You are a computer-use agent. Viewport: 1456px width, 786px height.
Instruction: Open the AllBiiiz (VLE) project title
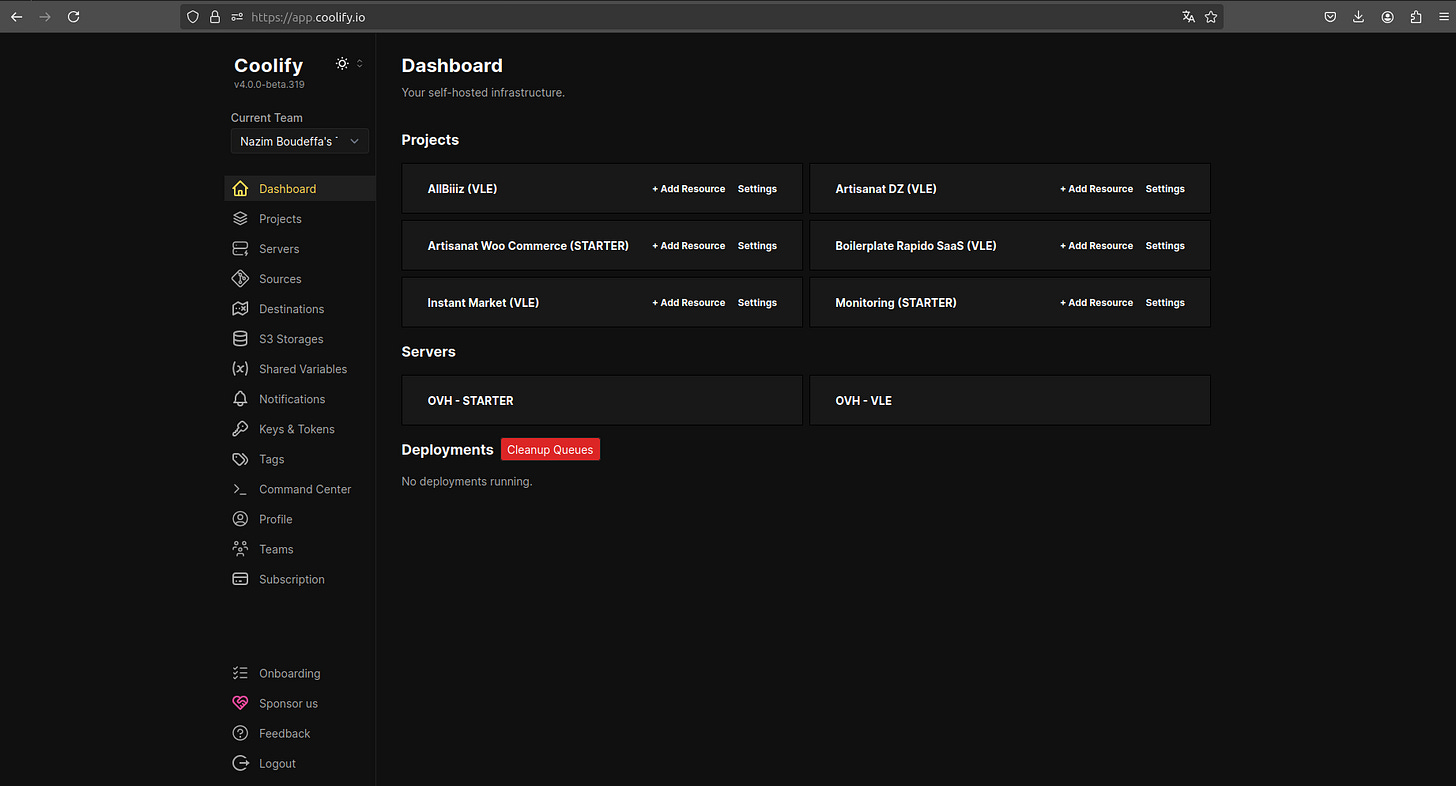462,189
